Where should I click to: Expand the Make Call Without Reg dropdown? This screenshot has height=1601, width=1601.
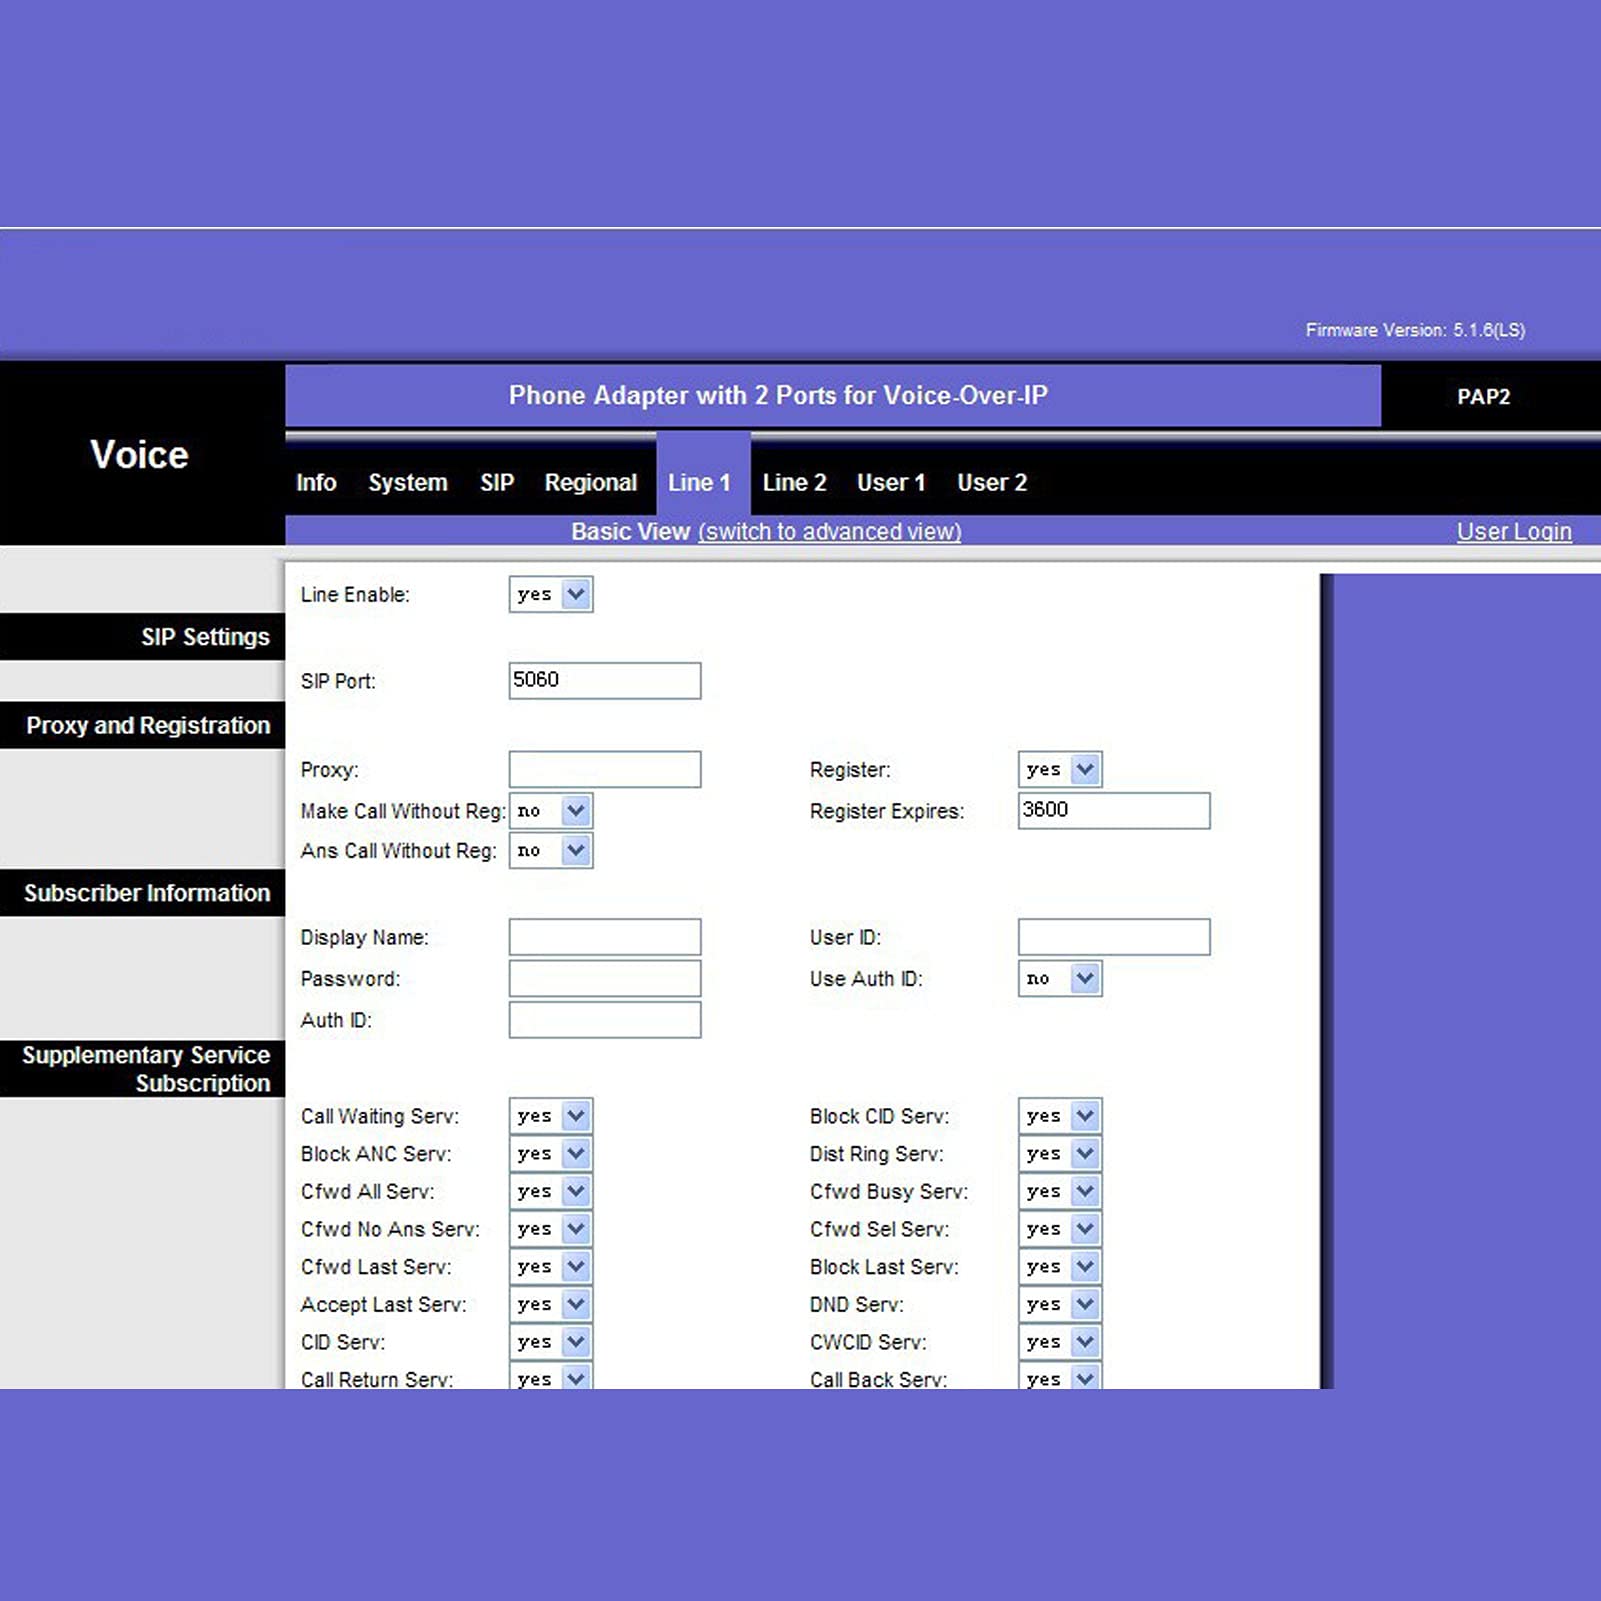coord(551,810)
